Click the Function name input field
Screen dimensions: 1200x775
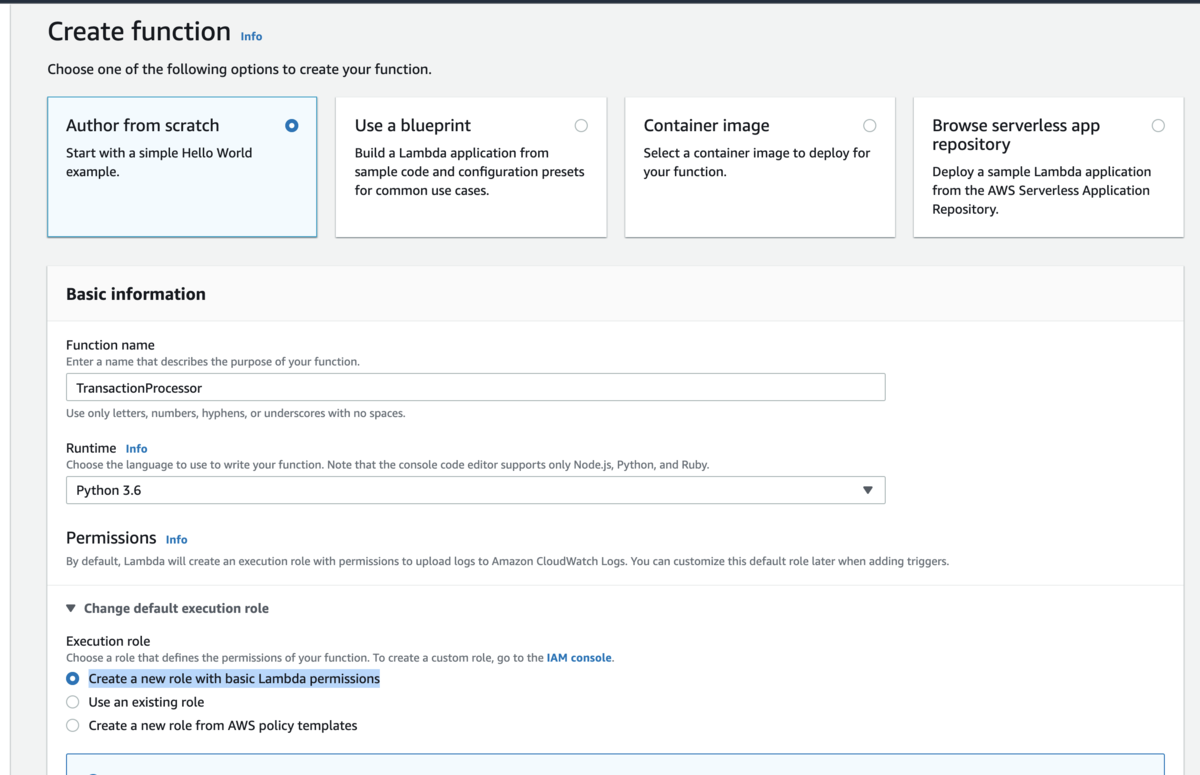click(475, 387)
